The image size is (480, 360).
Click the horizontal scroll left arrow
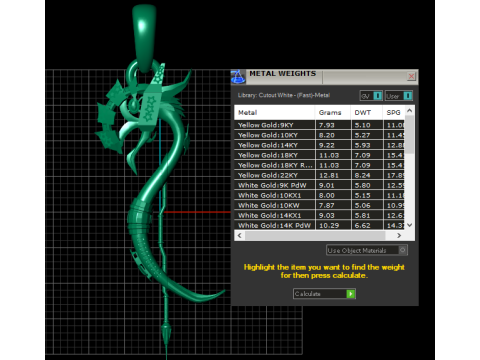240,235
